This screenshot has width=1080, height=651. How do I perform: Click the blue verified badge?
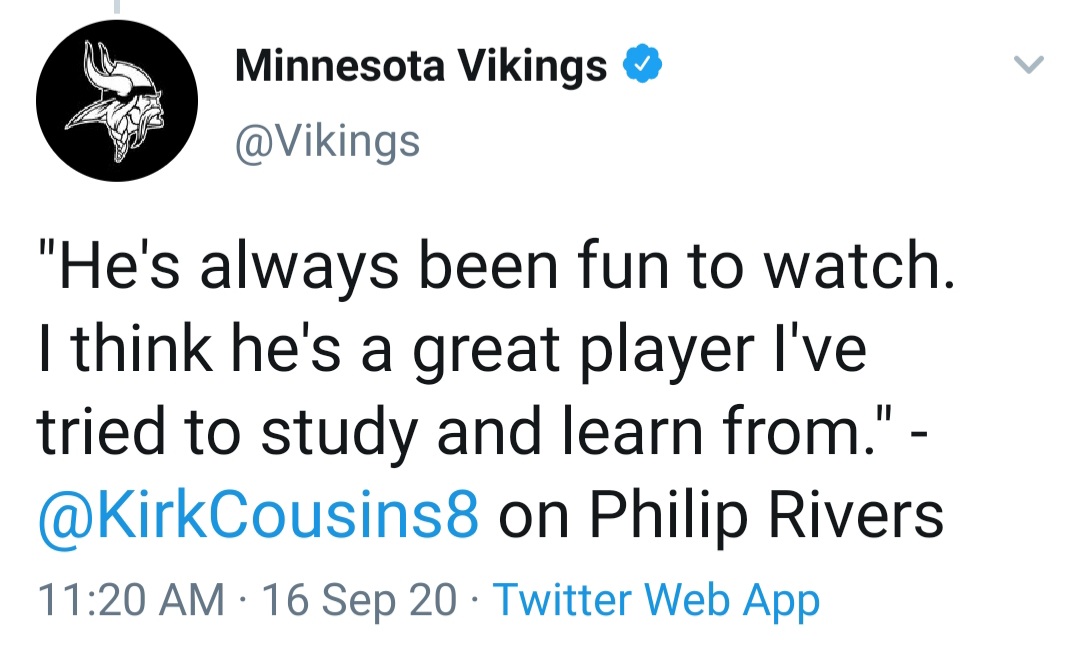pyautogui.click(x=642, y=64)
